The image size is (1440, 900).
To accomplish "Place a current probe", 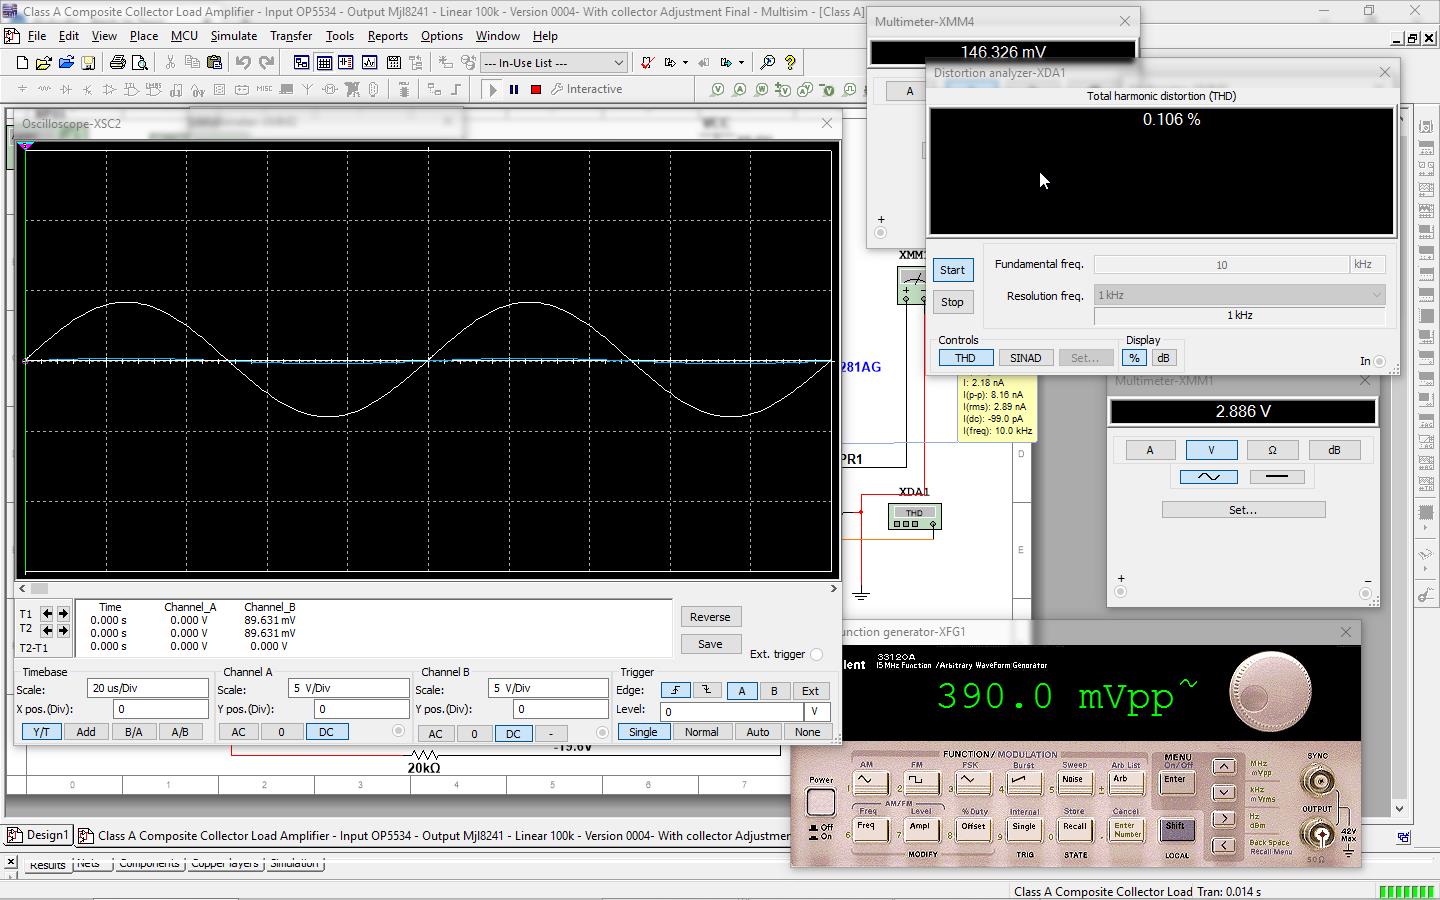I will [740, 89].
